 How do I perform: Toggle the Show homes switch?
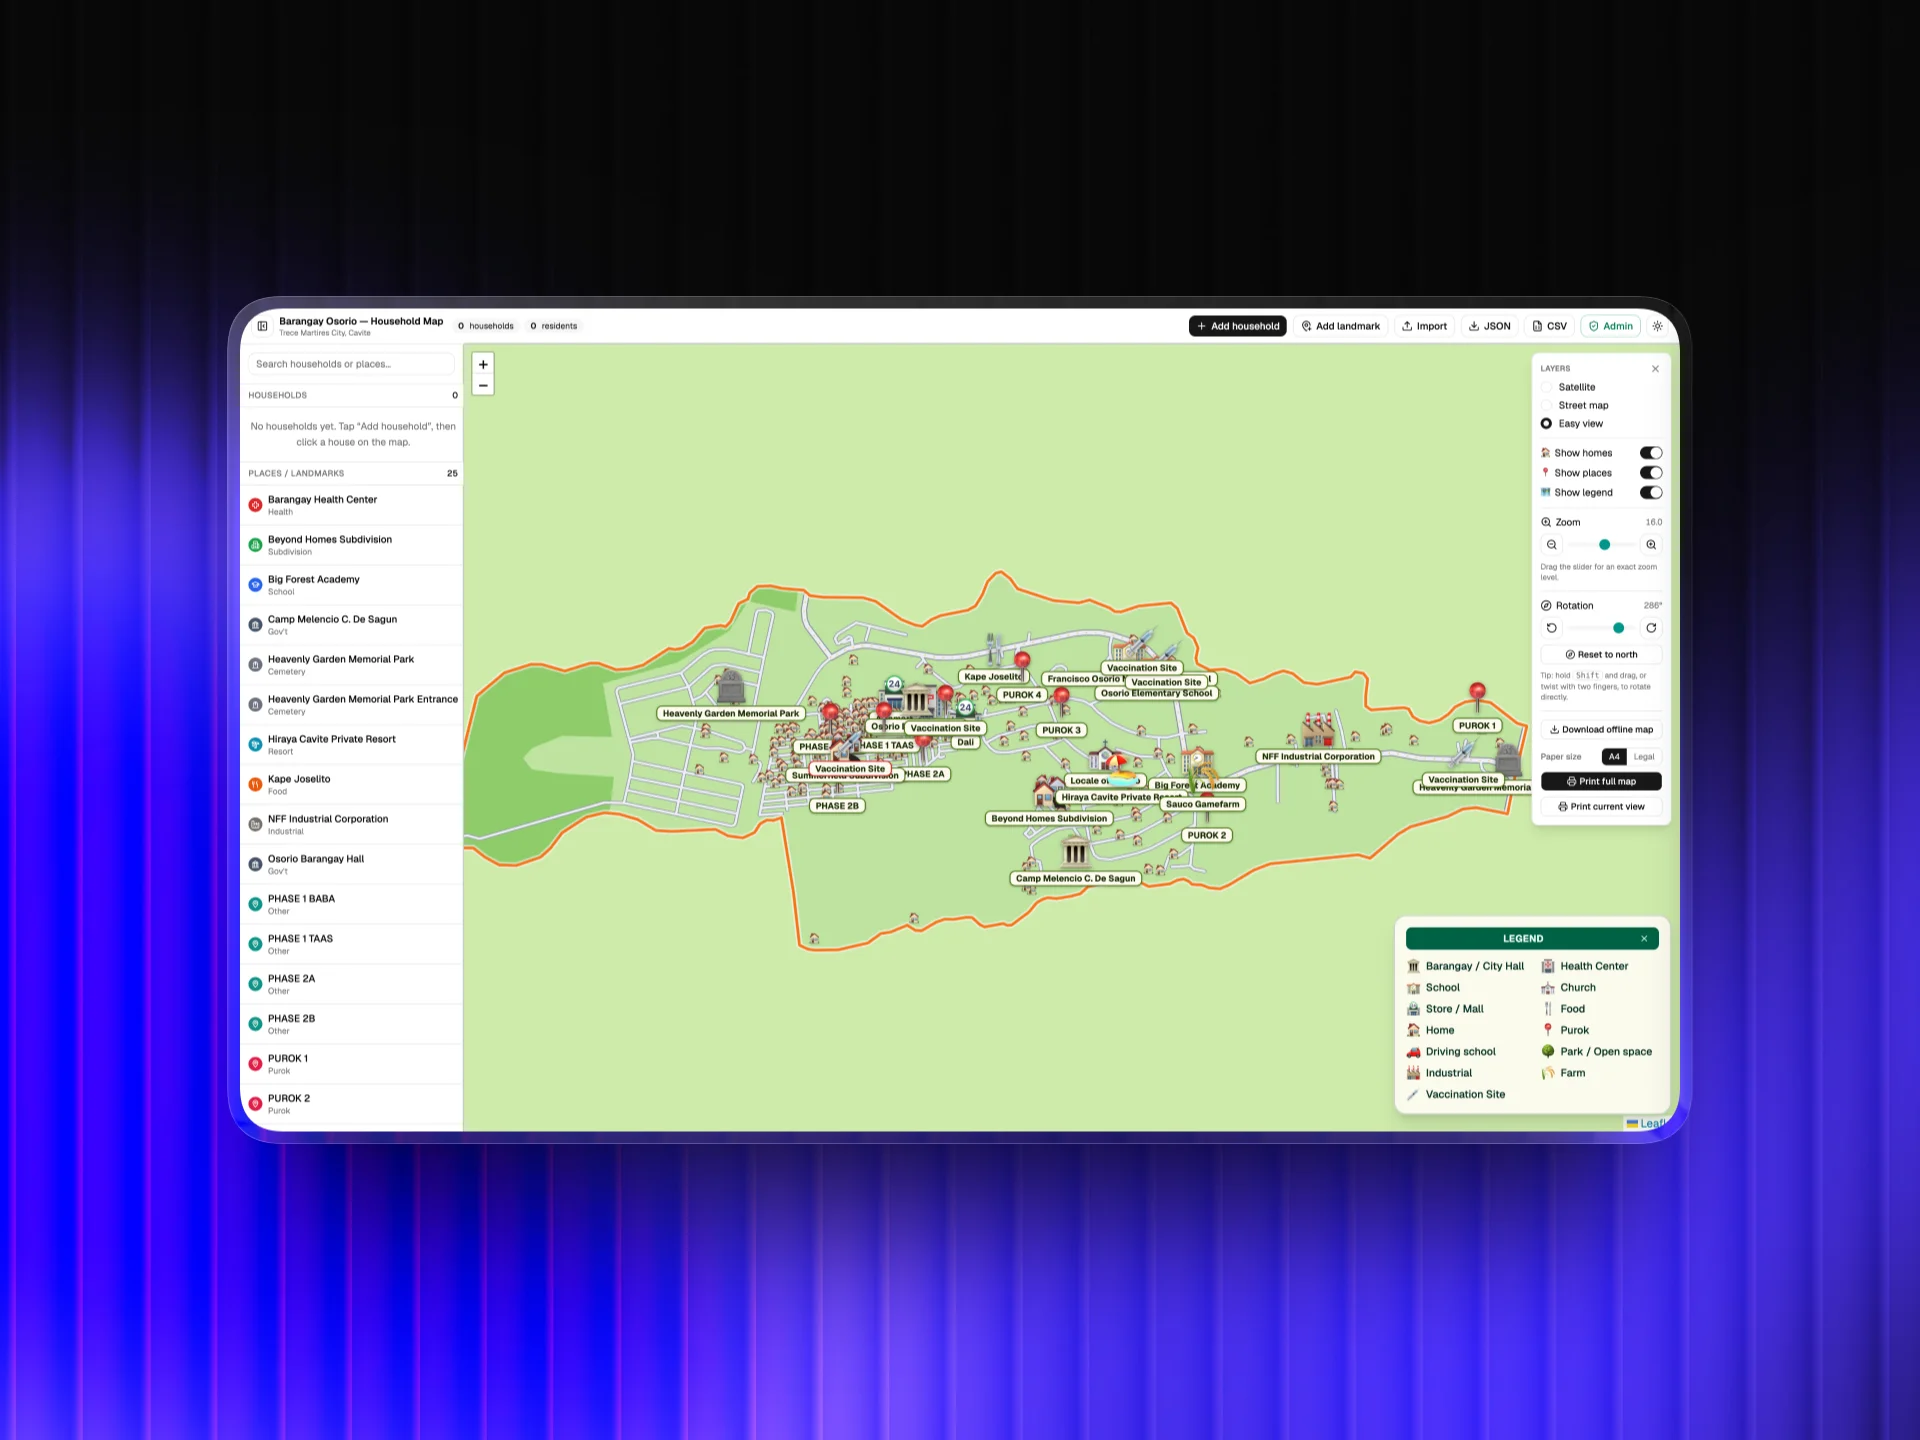pyautogui.click(x=1651, y=453)
